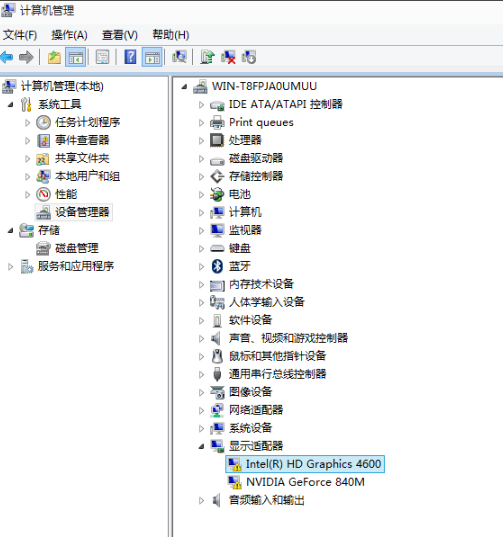
Task: Click the disable device down-arrow icon
Action: click(249, 57)
